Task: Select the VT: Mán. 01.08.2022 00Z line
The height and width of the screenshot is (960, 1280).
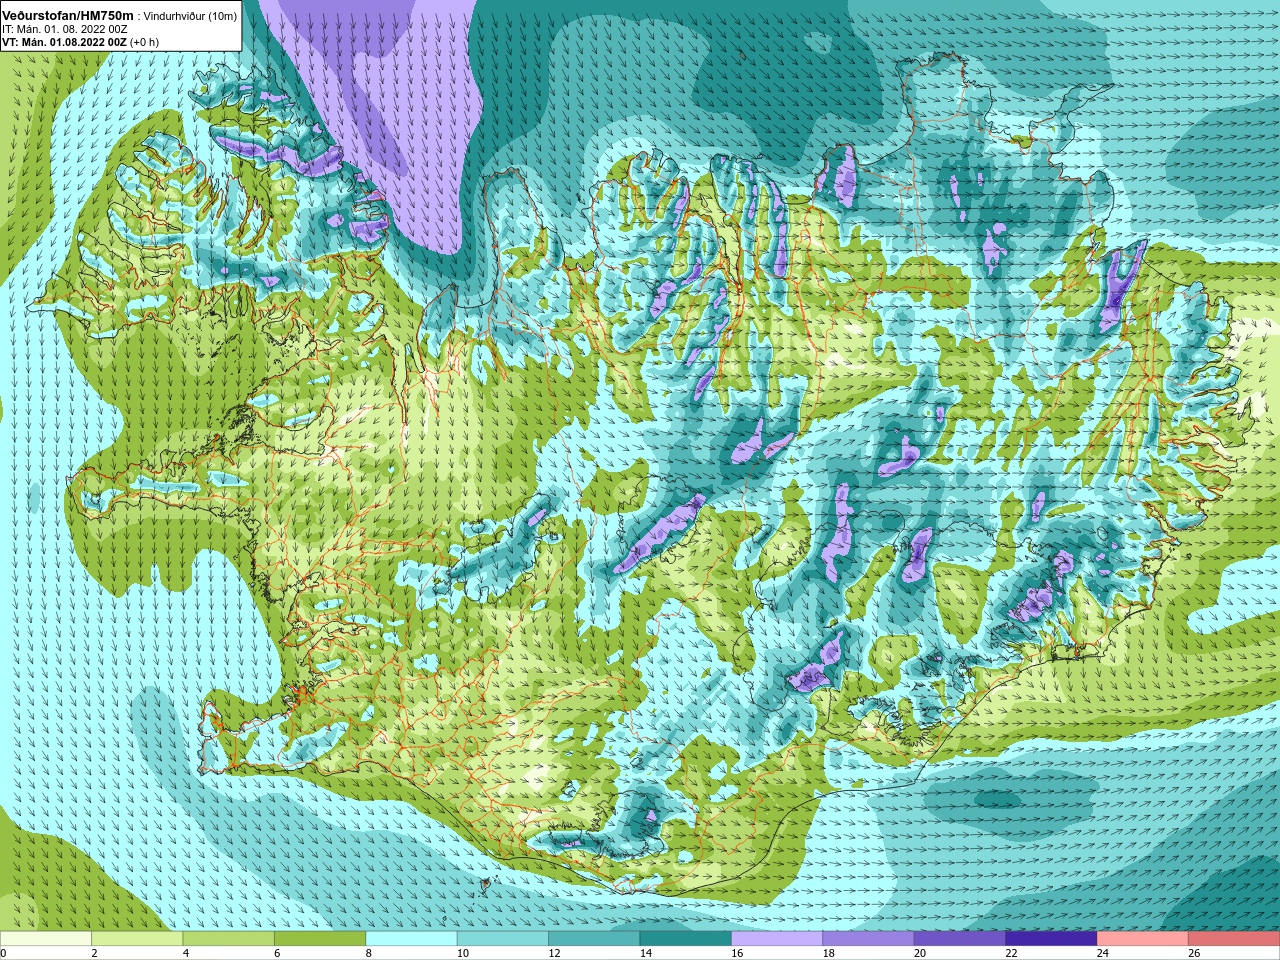Action: (64, 42)
